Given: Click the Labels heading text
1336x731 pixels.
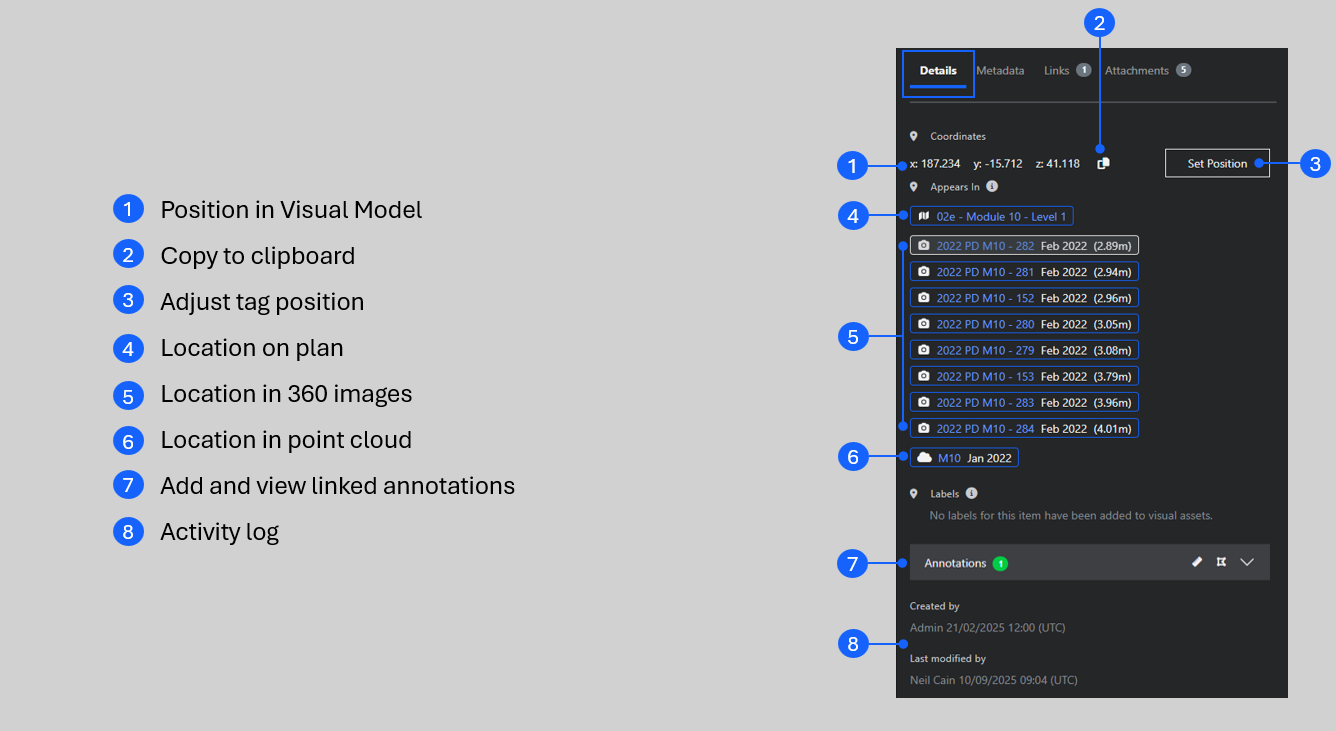Looking at the screenshot, I should (945, 494).
